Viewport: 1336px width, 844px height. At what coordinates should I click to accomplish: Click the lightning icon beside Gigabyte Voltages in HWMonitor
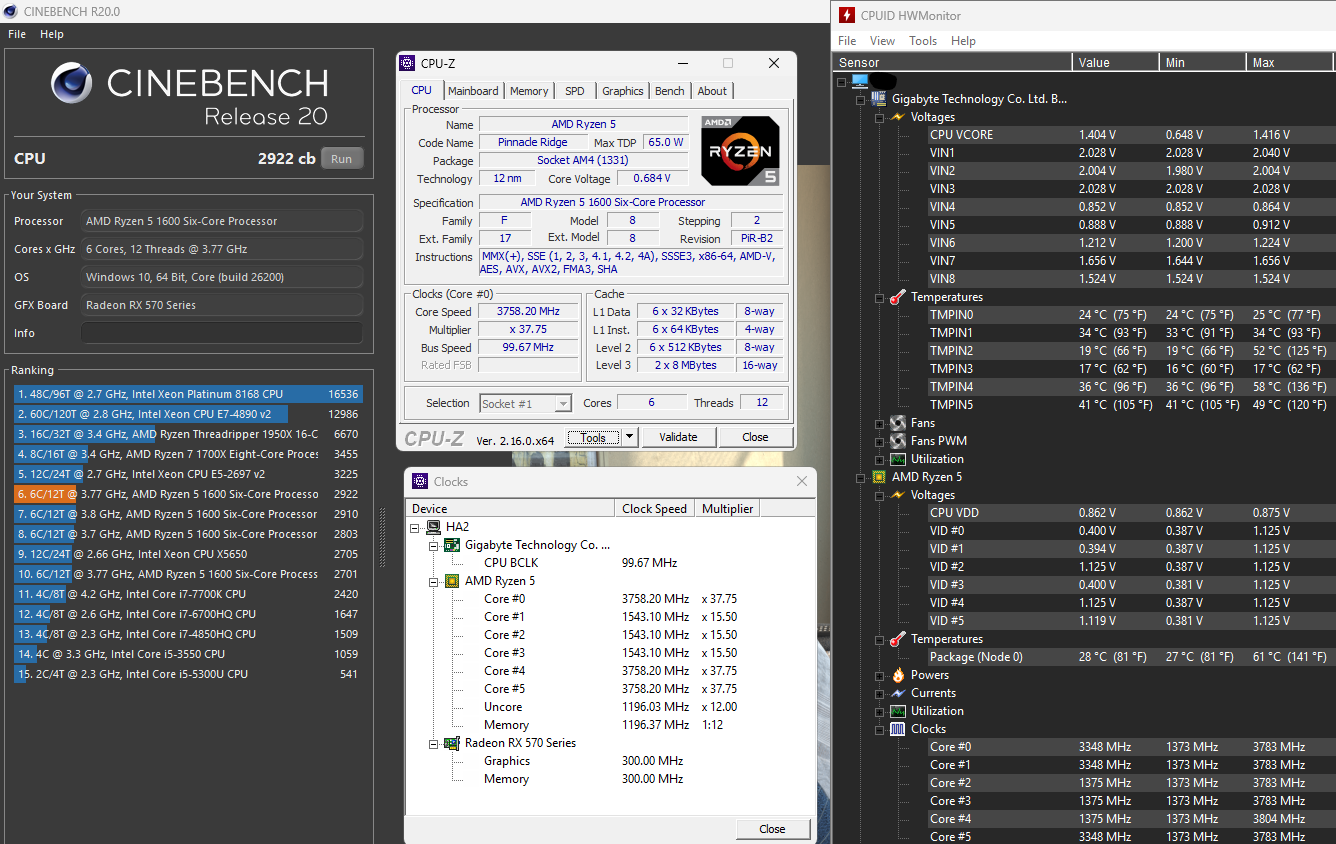coord(897,117)
